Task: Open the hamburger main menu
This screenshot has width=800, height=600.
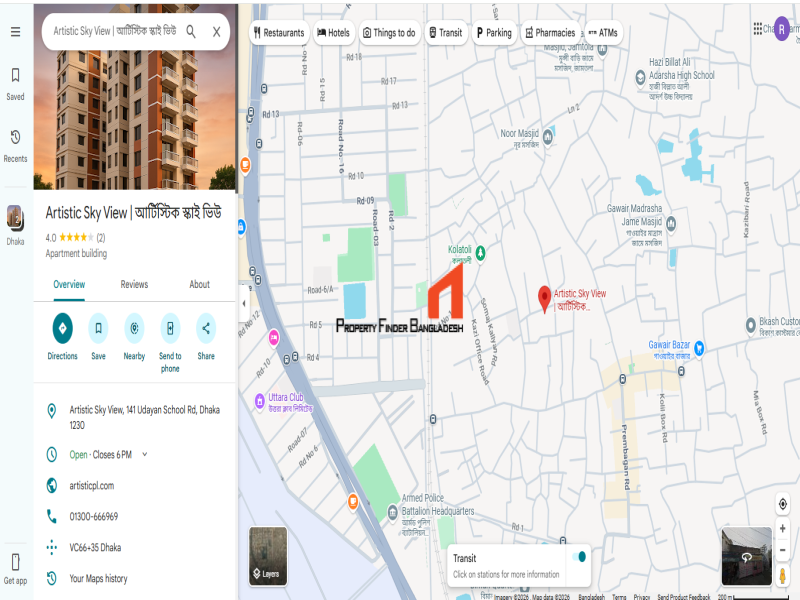Action: (15, 32)
